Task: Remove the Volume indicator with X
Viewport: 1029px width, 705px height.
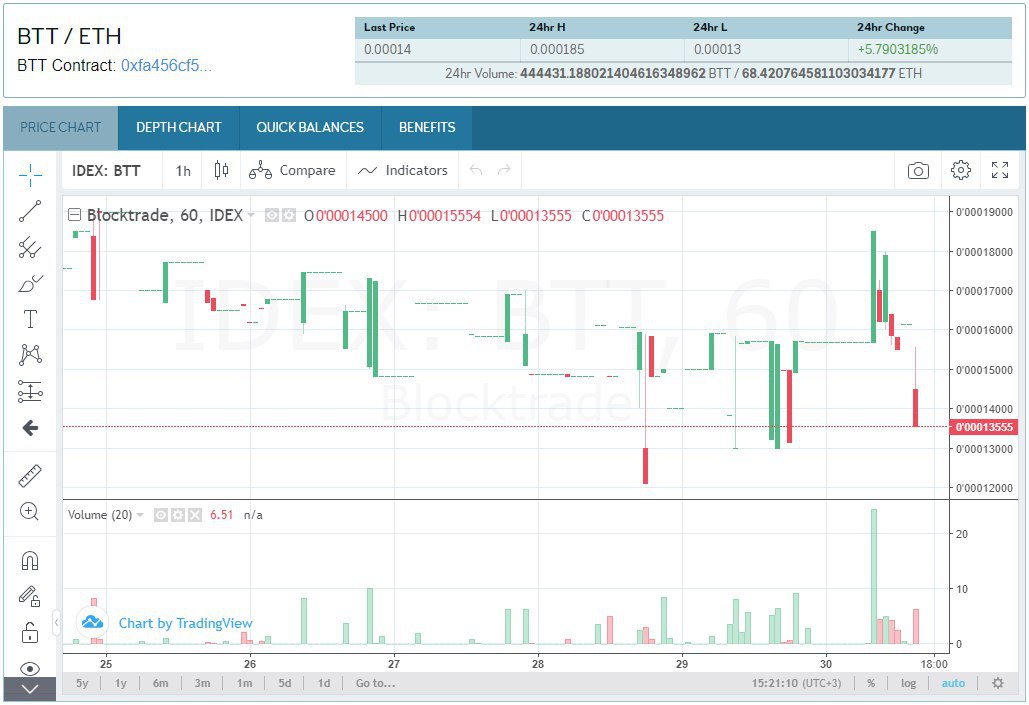Action: (195, 515)
